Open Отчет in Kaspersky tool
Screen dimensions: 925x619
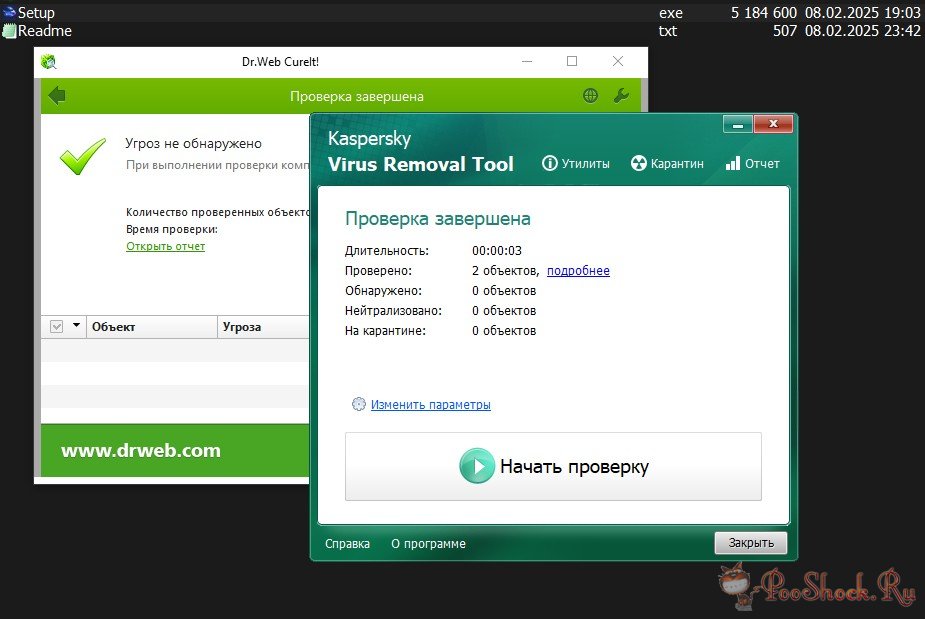[x=753, y=163]
